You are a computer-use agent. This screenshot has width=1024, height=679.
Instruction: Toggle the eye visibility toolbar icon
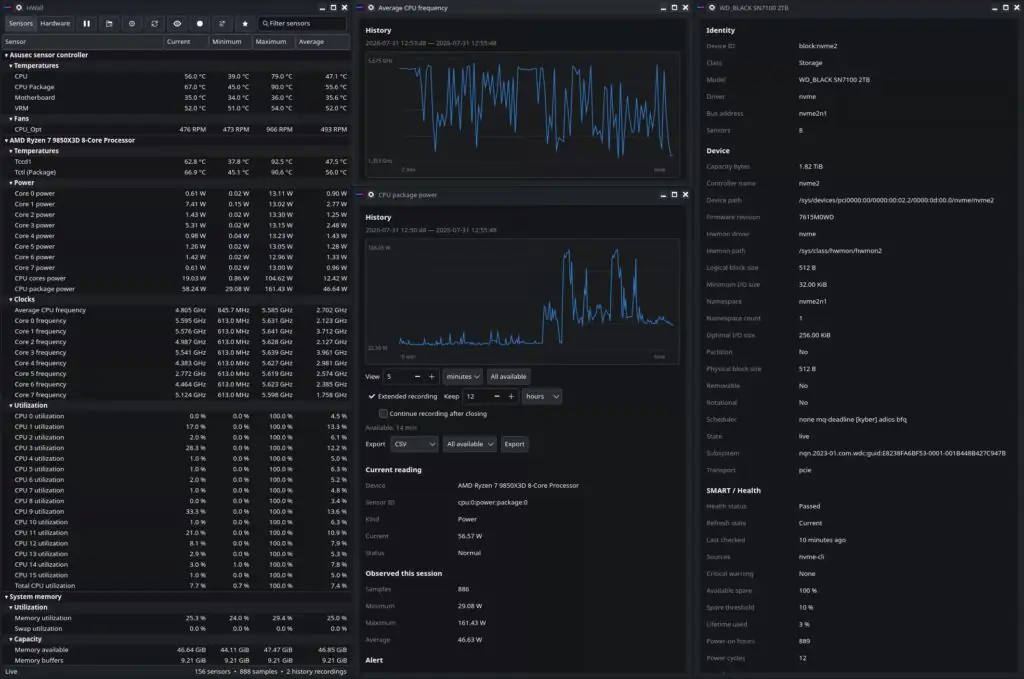[x=177, y=24]
